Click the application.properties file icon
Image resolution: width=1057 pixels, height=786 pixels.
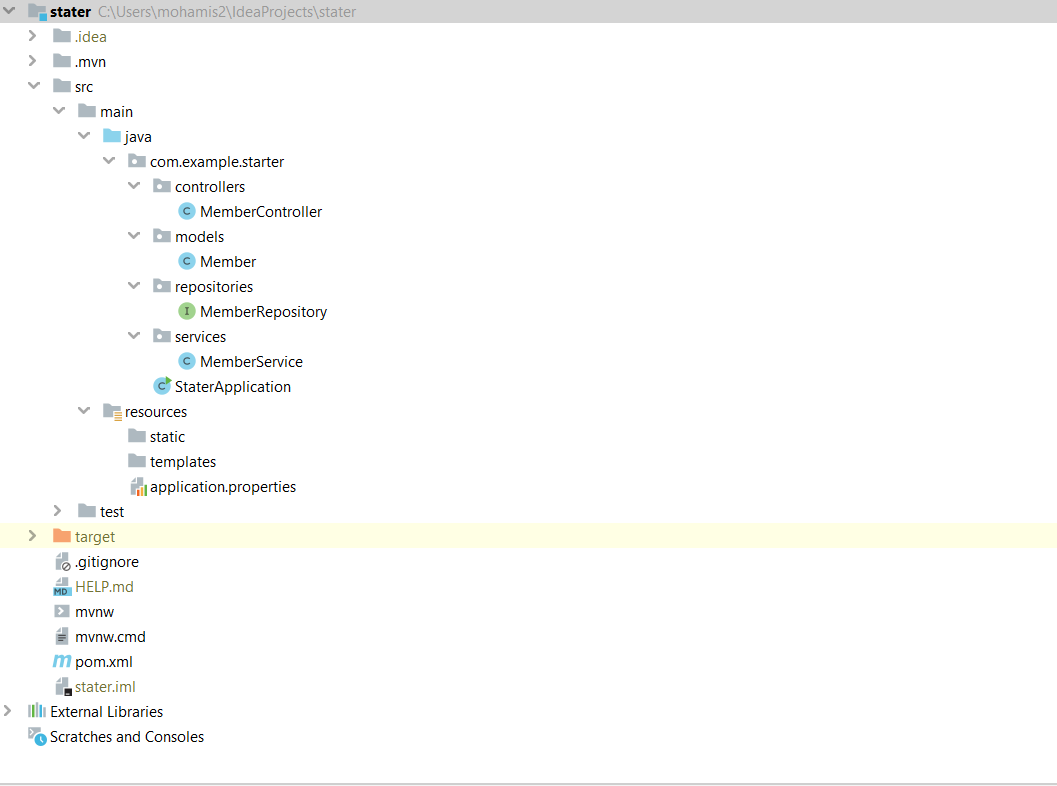tap(138, 486)
